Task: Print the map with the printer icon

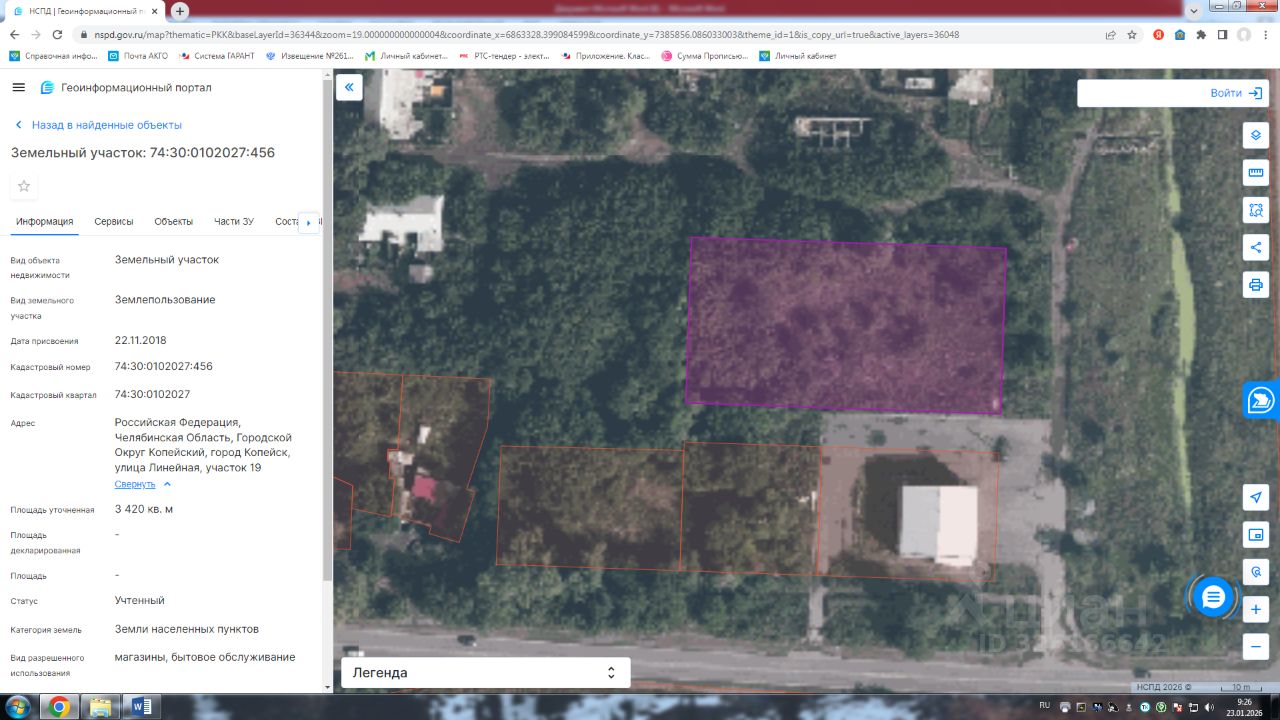Action: [x=1256, y=285]
